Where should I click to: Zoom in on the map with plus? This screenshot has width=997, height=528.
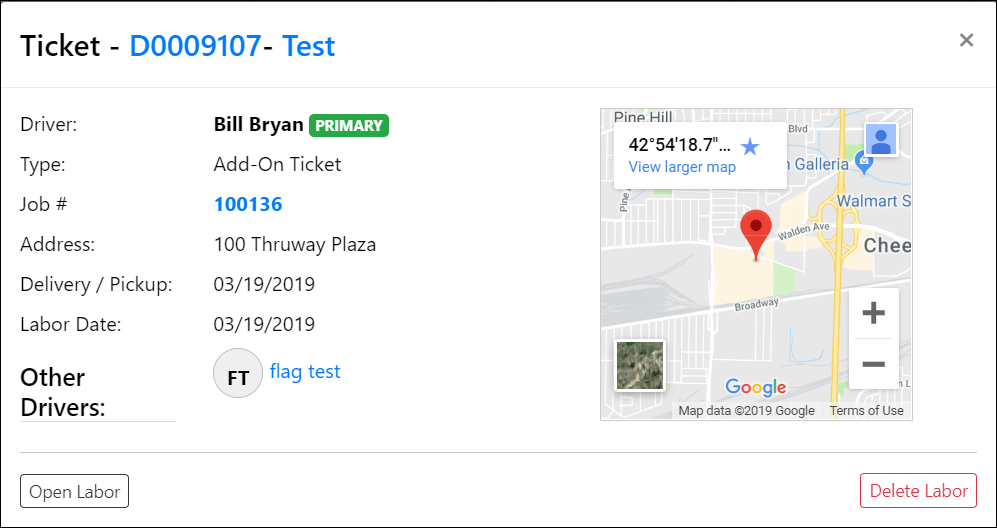click(873, 313)
